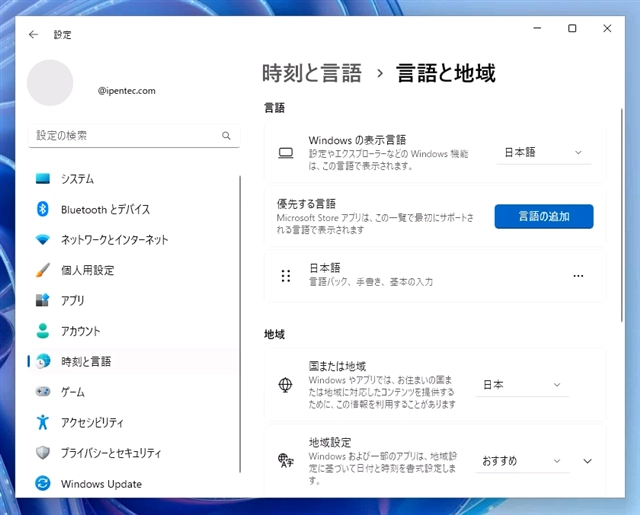This screenshot has width=640, height=515.
Task: Open the 地域設定 dropdown おすすめ
Action: coord(522,461)
